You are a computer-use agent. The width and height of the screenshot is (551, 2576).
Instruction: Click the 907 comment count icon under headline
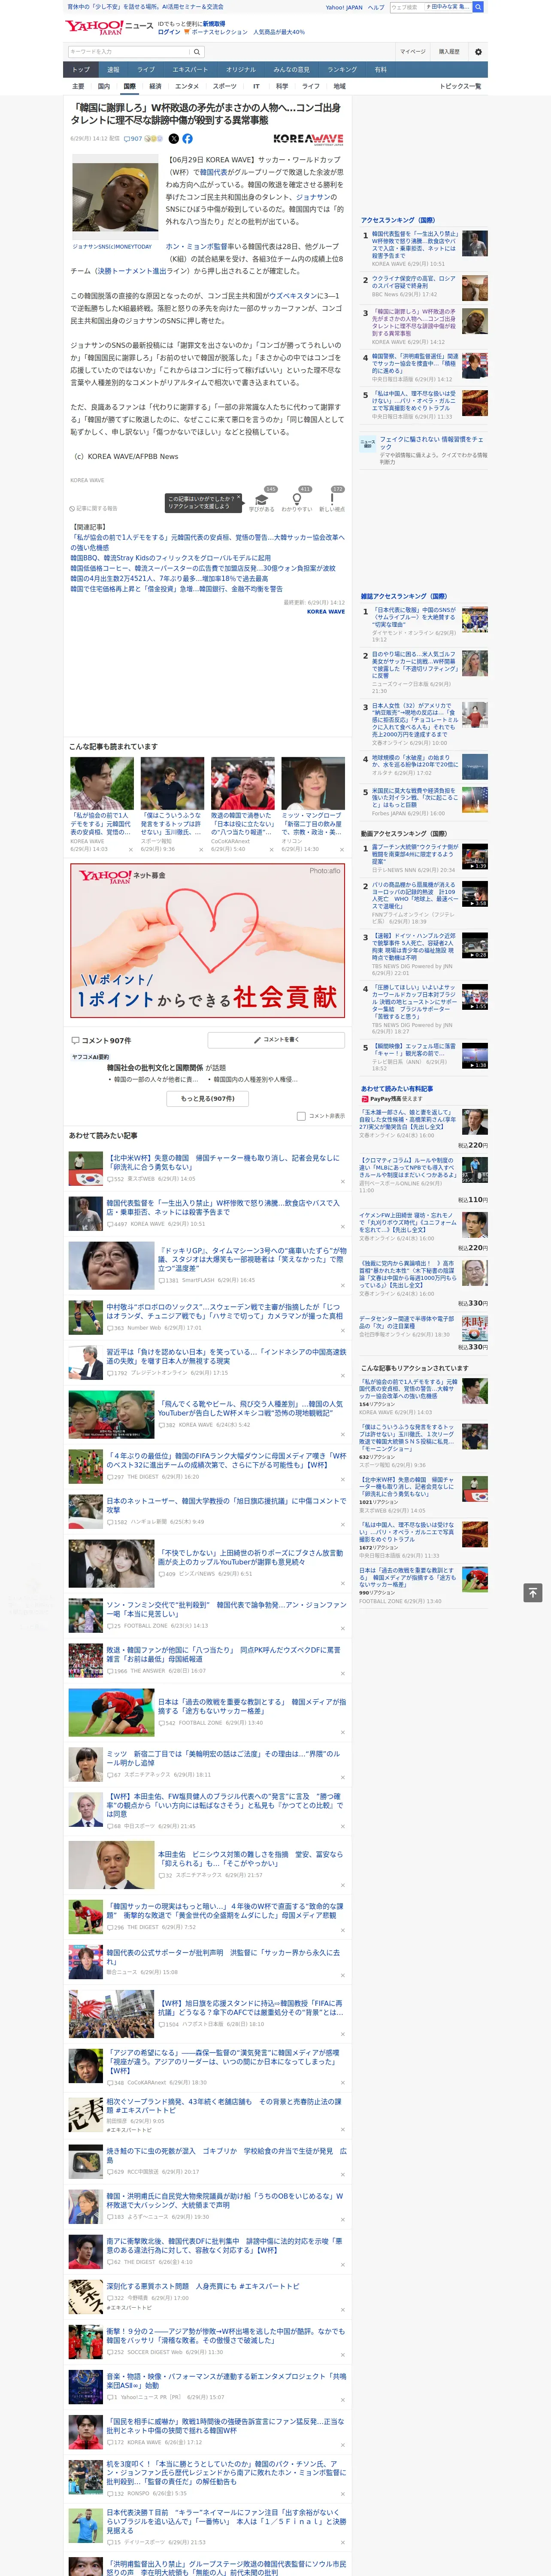(x=132, y=139)
